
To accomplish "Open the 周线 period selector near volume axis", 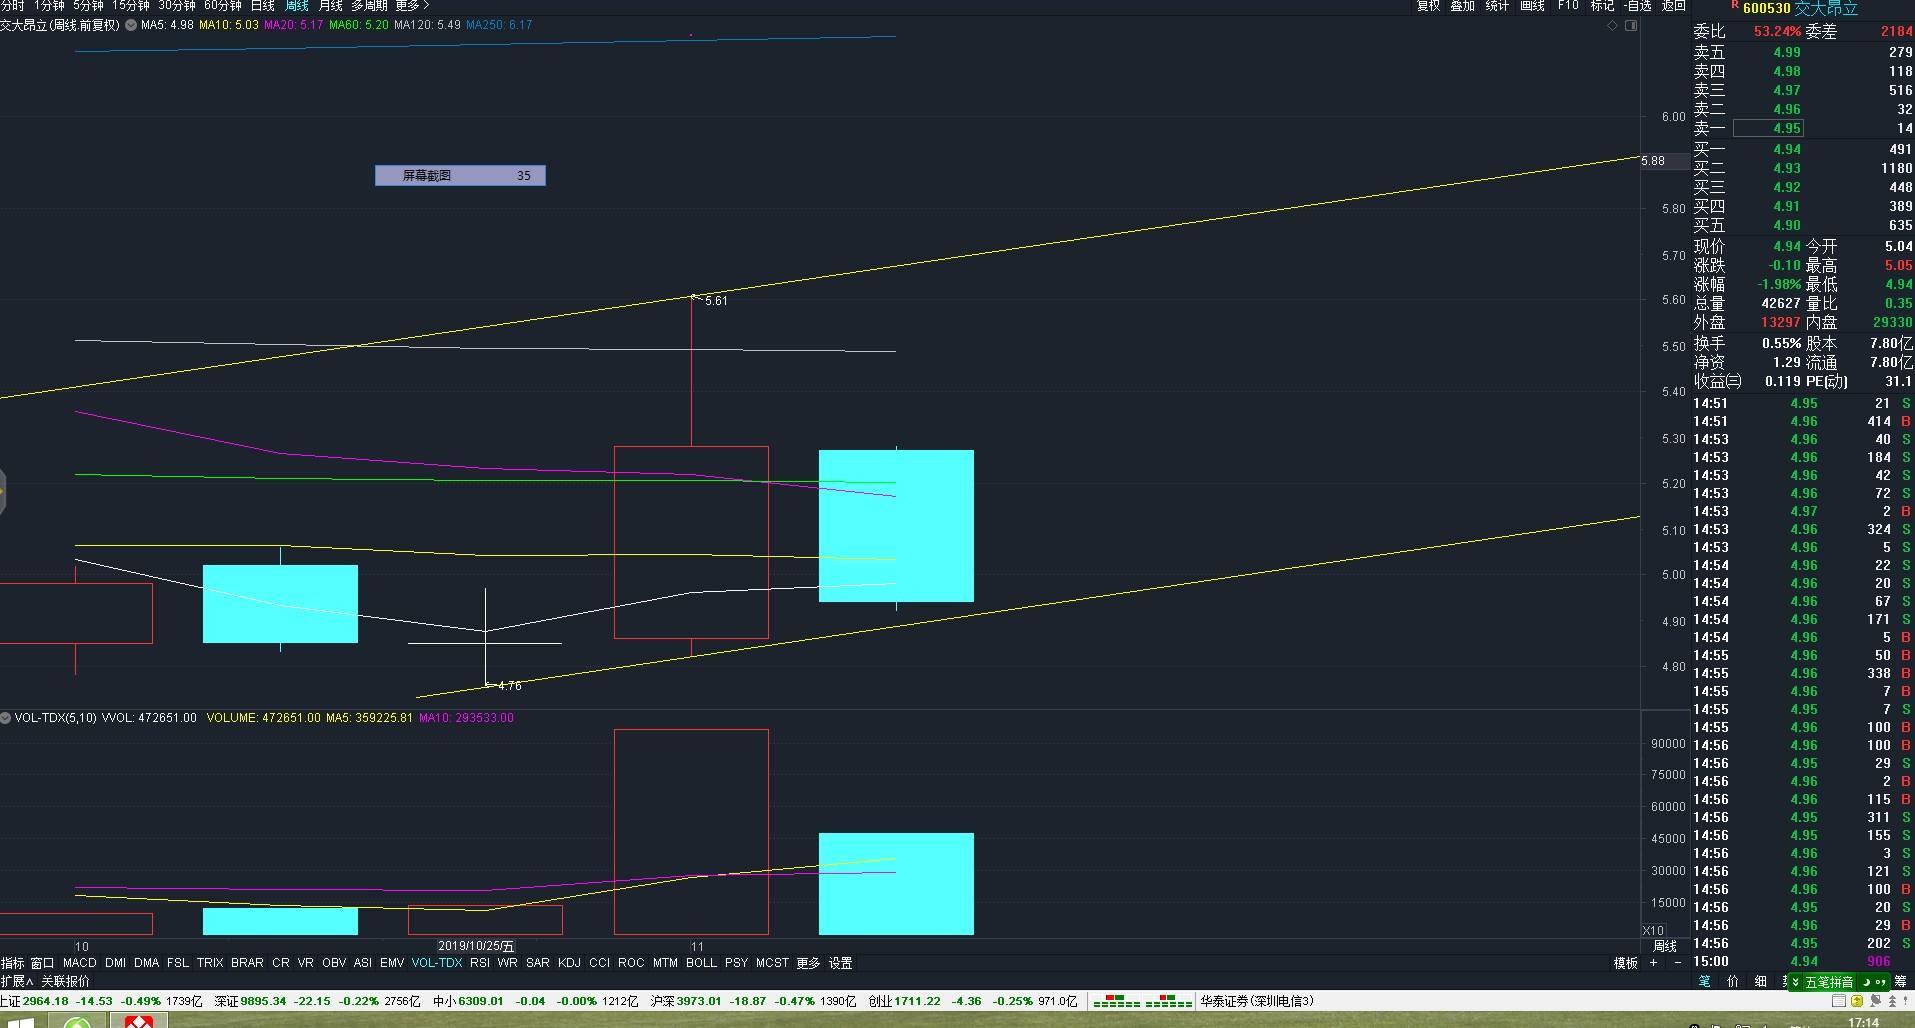I will pyautogui.click(x=1665, y=945).
